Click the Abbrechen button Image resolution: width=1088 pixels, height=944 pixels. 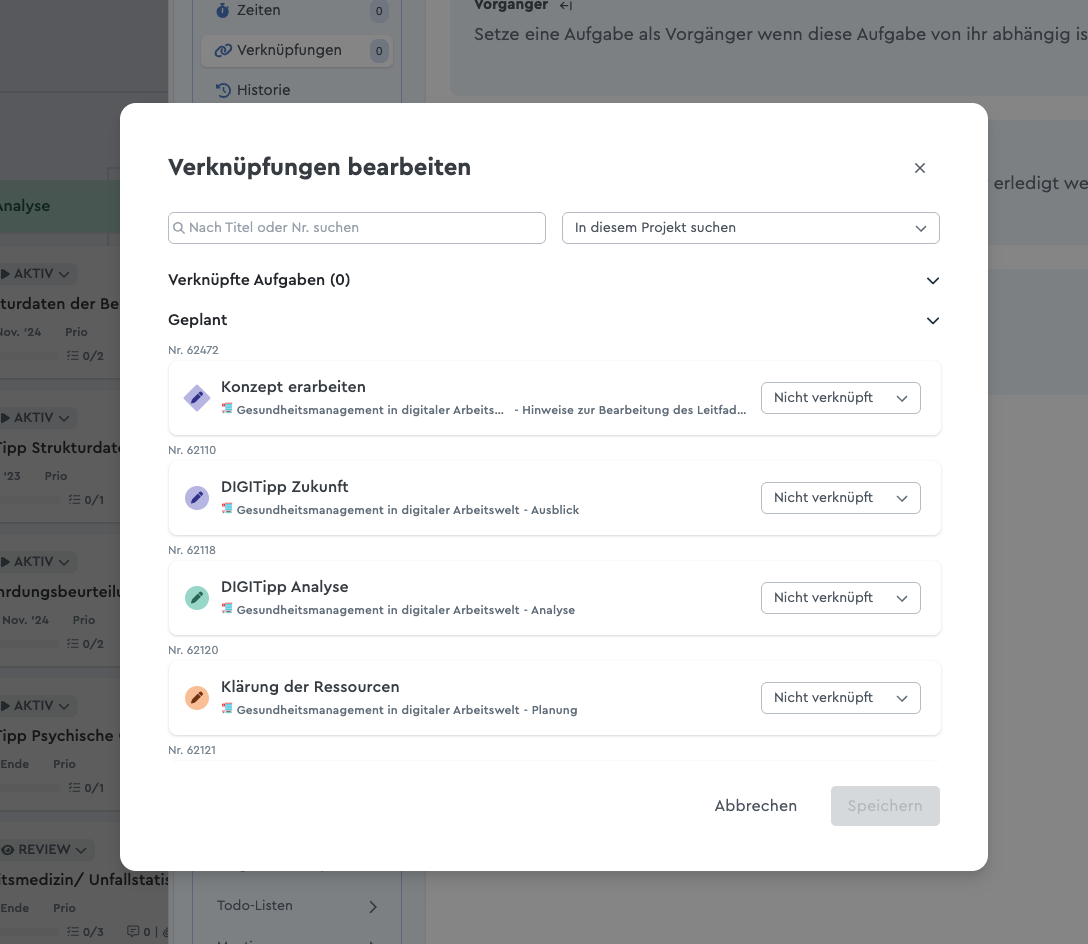[755, 806]
